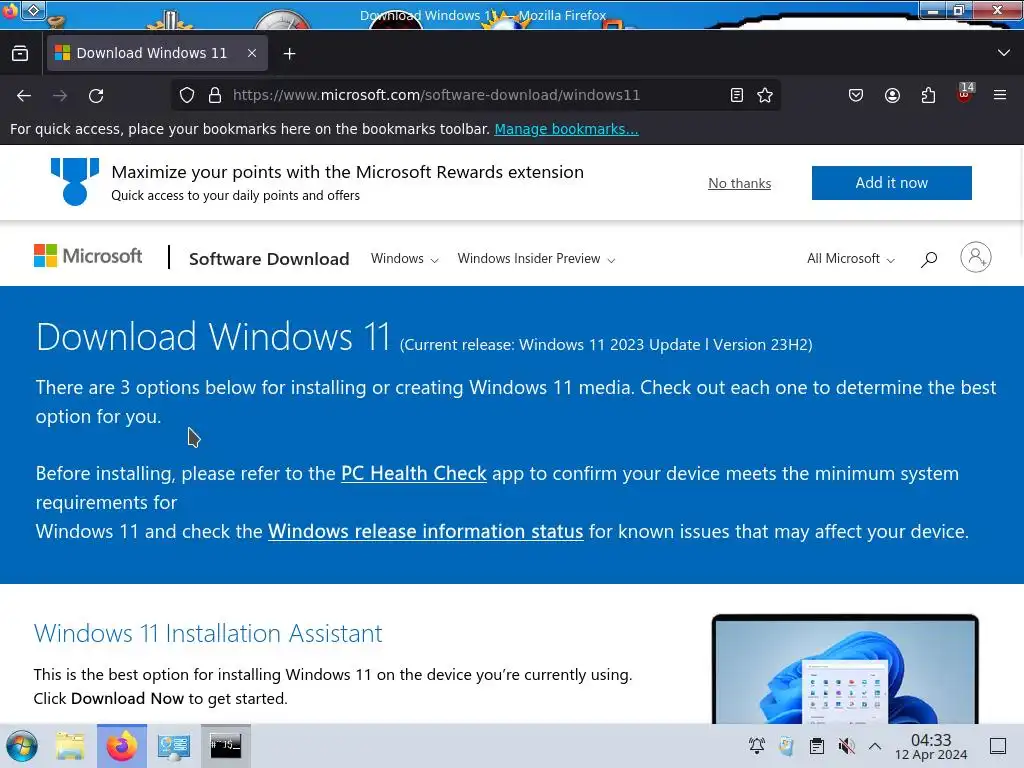Open tracking protection shield info
This screenshot has height=768, width=1024.
click(187, 95)
